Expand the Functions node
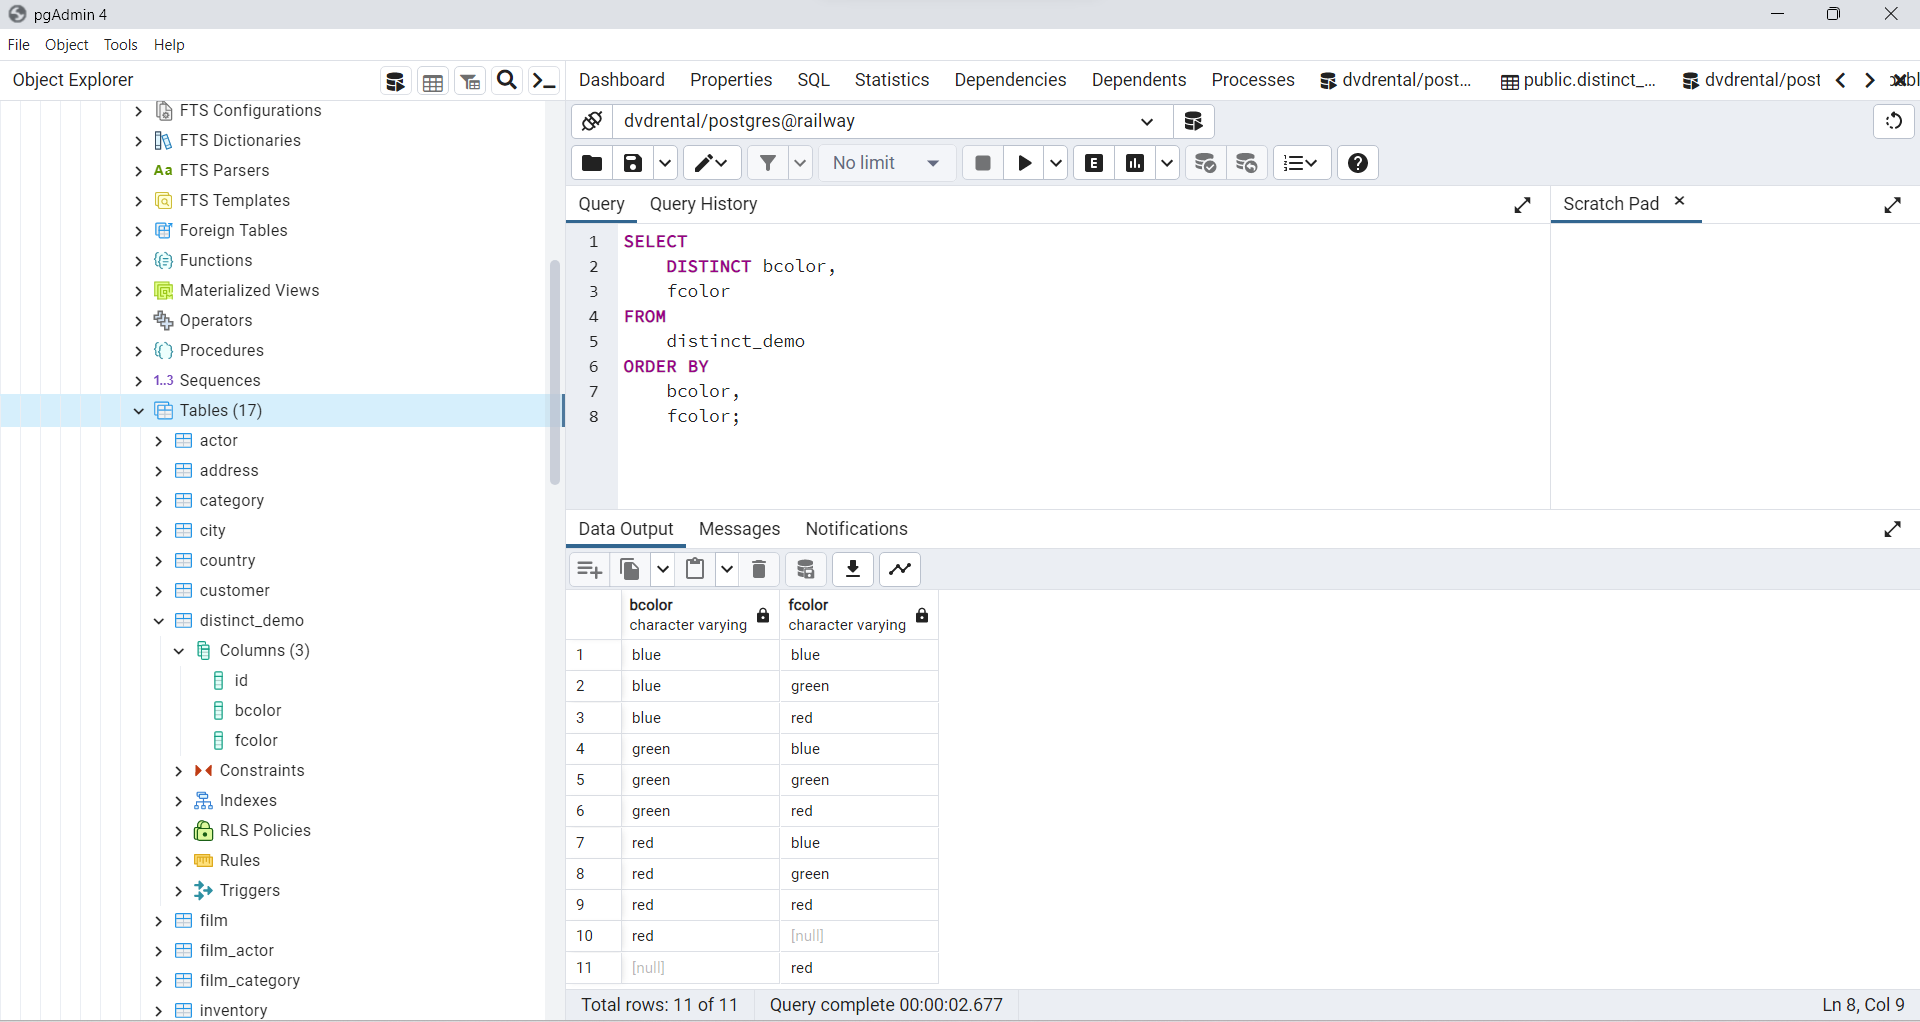The width and height of the screenshot is (1920, 1022). (x=139, y=261)
